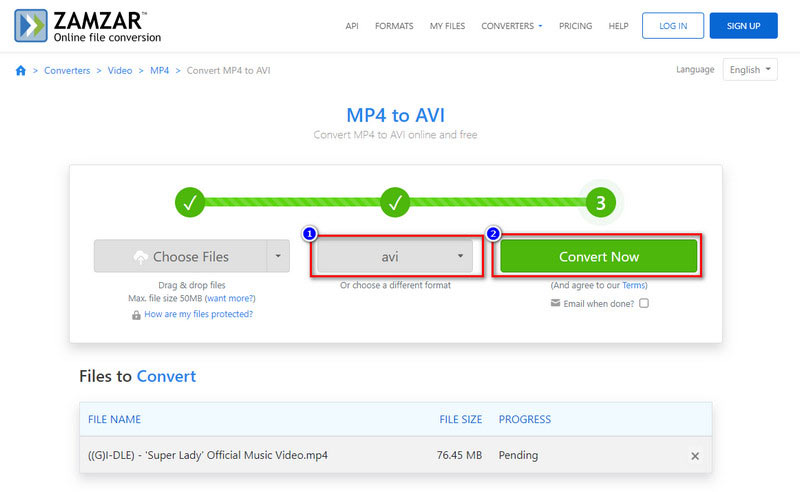Click the envelope icon near Email when done

[x=555, y=303]
